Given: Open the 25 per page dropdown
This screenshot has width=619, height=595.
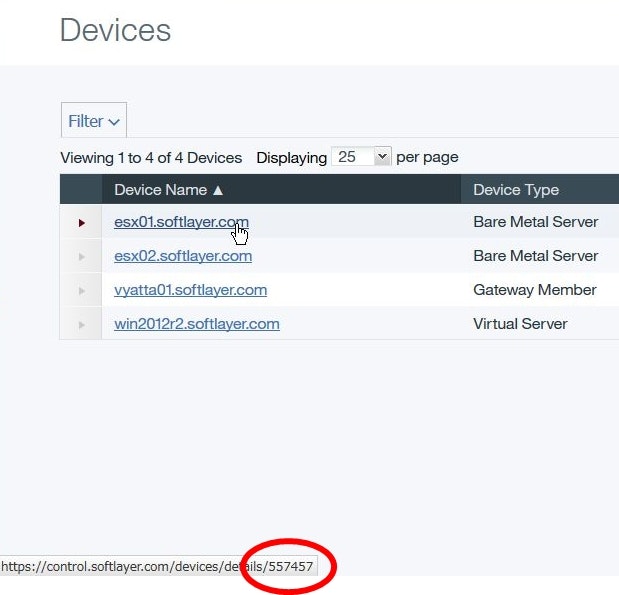Looking at the screenshot, I should click(361, 157).
